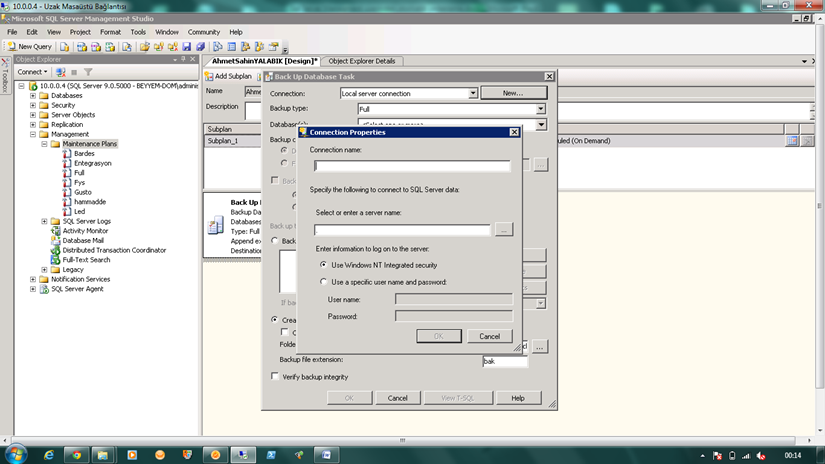Click the Help button in backup dialog
825x464 pixels.
pyautogui.click(x=518, y=398)
